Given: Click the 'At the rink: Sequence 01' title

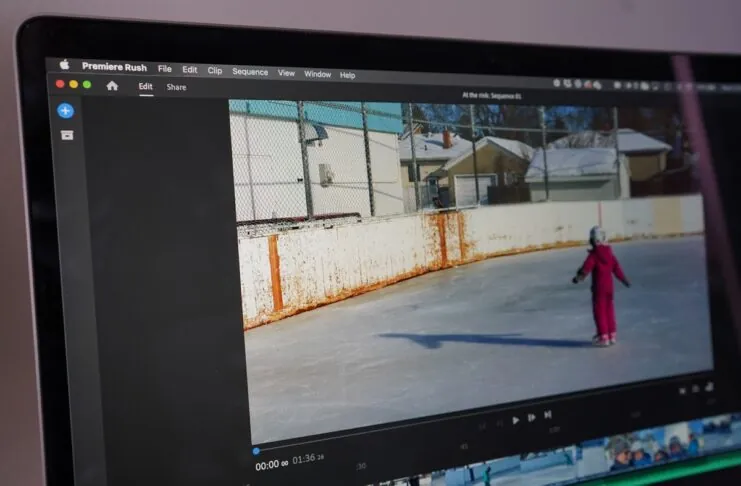Looking at the screenshot, I should tap(491, 95).
